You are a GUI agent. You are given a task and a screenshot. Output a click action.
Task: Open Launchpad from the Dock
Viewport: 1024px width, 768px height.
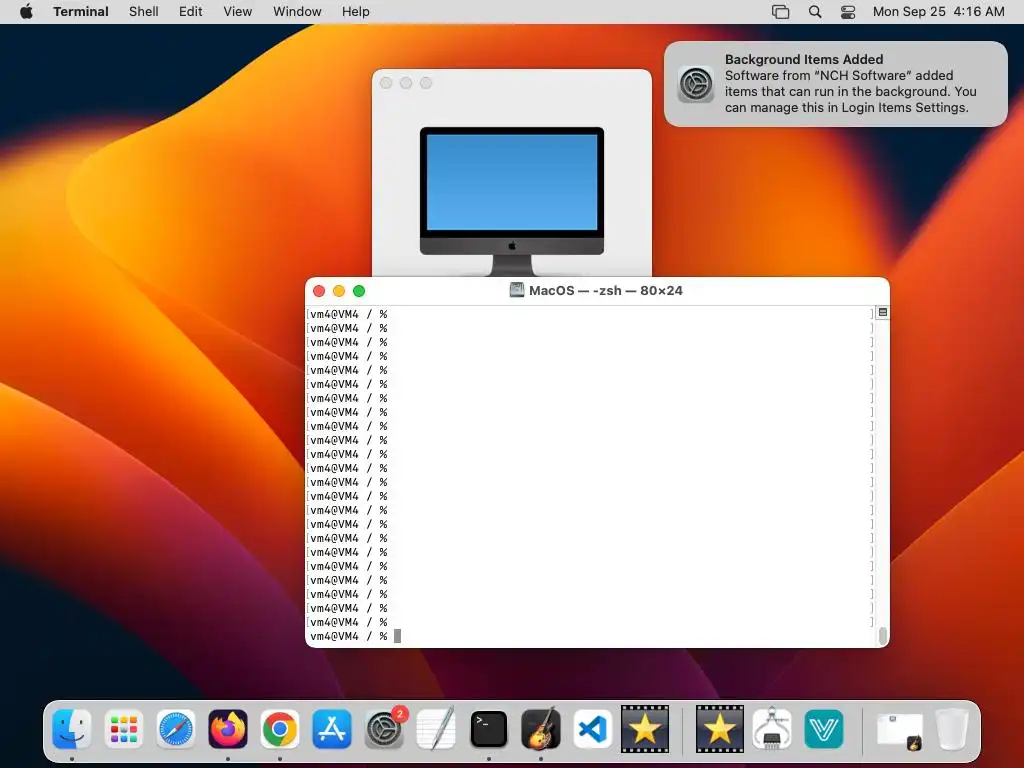pos(123,728)
